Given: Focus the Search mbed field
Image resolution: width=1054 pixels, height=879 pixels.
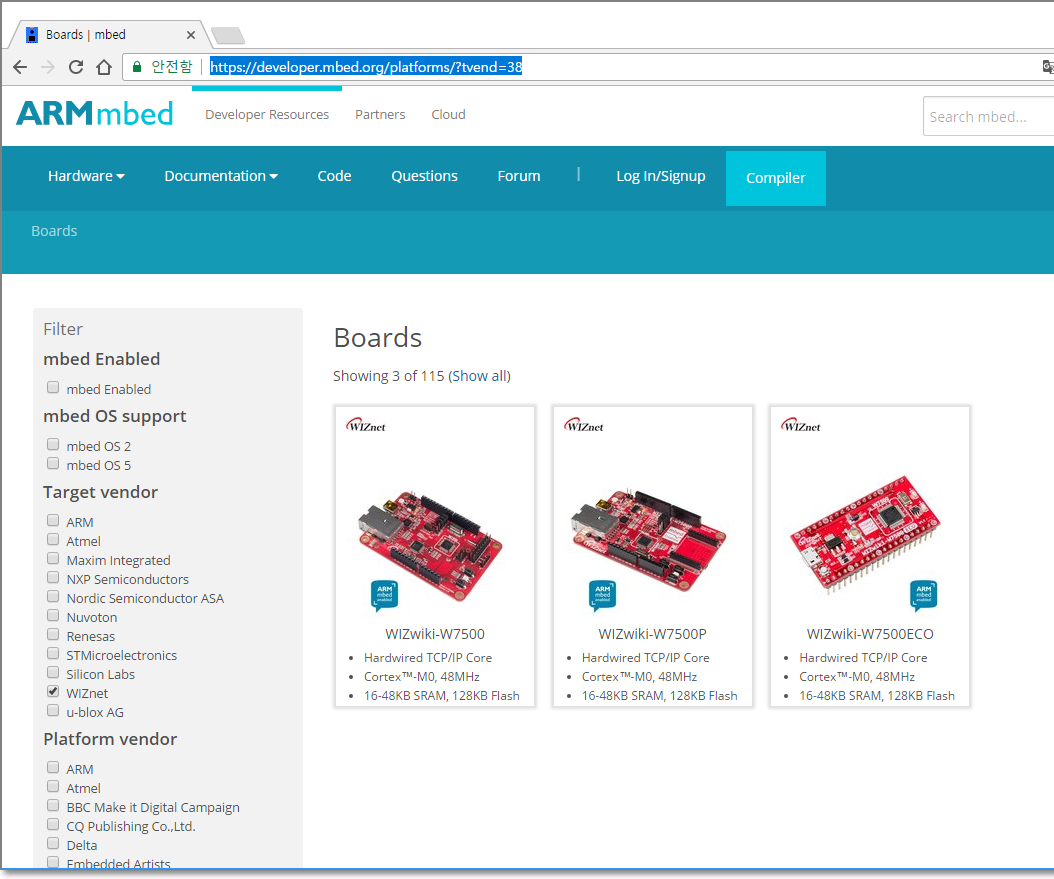Looking at the screenshot, I should pyautogui.click(x=988, y=117).
